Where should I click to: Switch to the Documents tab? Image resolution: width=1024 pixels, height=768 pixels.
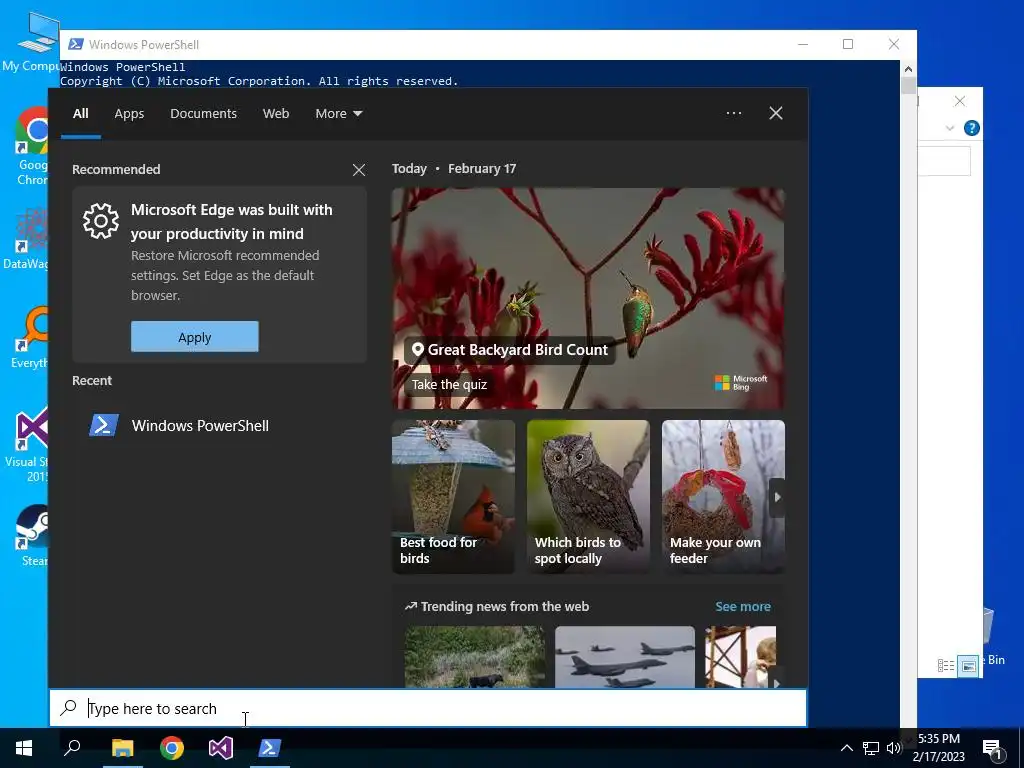pos(203,114)
